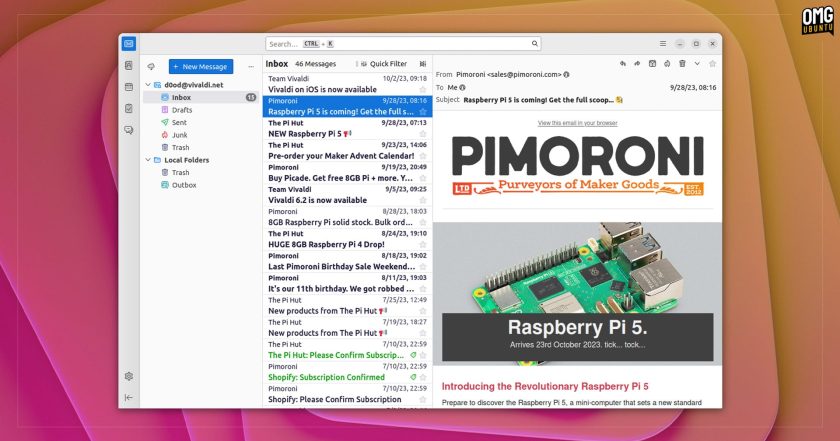840x441 pixels.
Task: Open the Chat space
Action: (x=129, y=130)
